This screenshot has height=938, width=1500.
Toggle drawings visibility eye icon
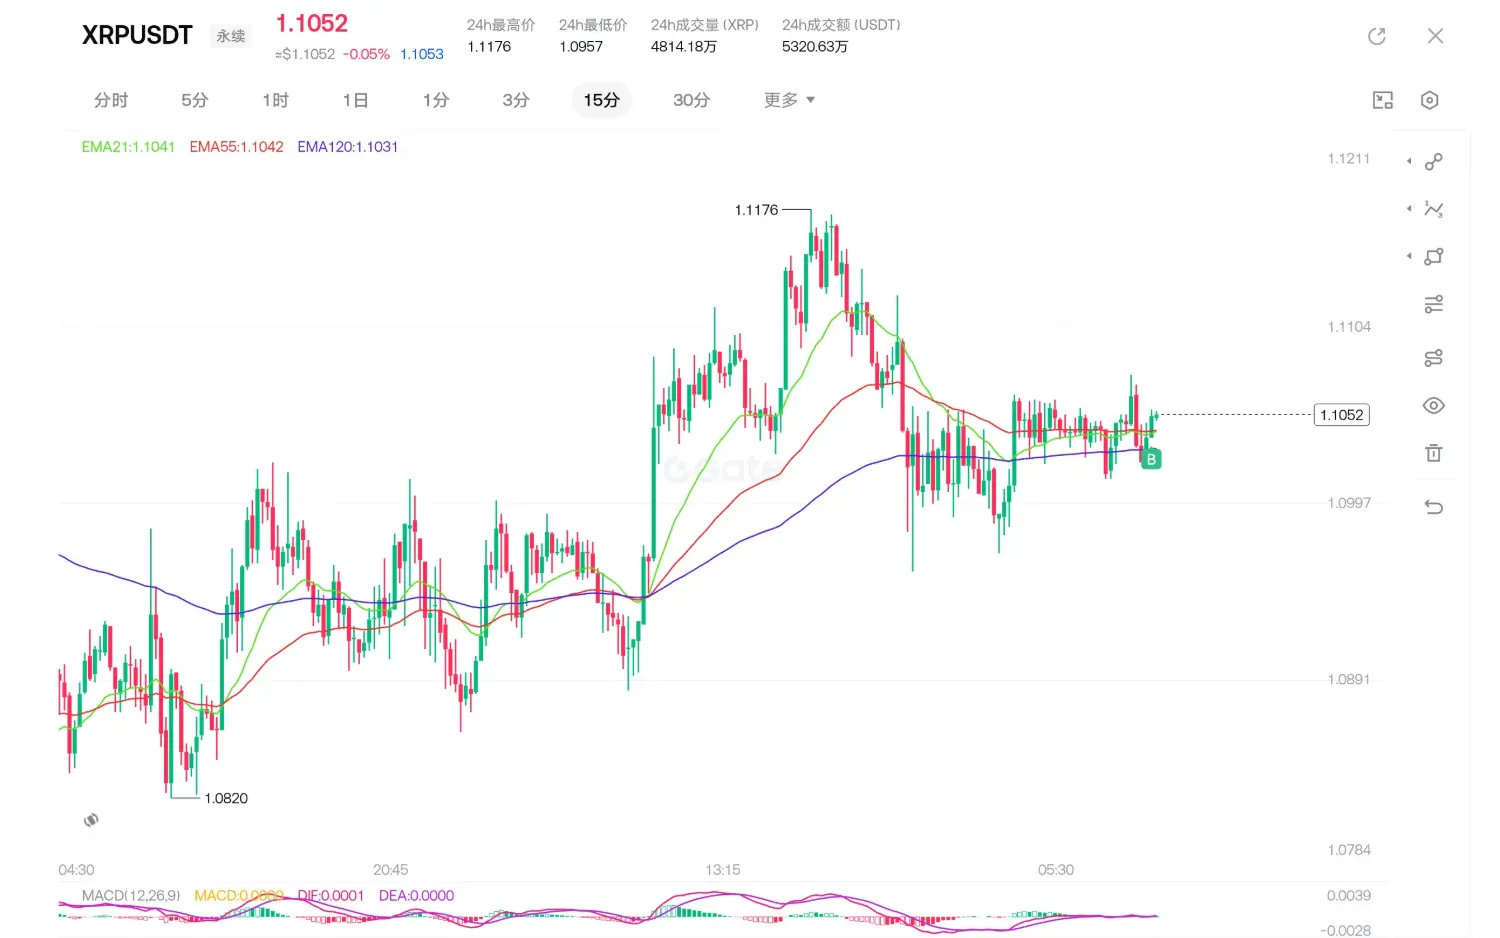pyautogui.click(x=1434, y=406)
